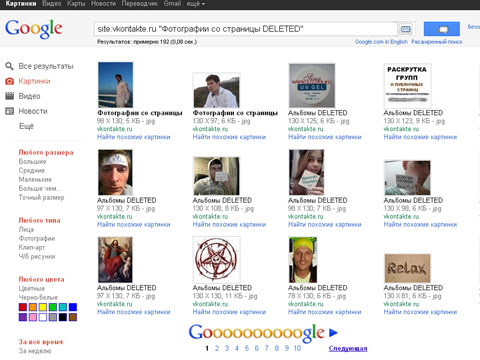
Task: Open the Карты tab in top bar
Action: pyautogui.click(x=76, y=4)
